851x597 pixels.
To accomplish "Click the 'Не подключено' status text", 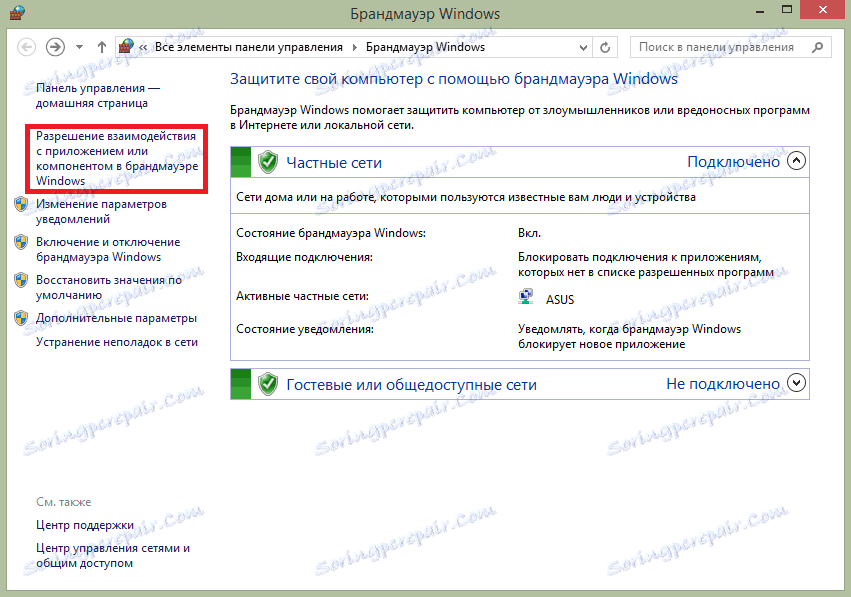I will [723, 384].
